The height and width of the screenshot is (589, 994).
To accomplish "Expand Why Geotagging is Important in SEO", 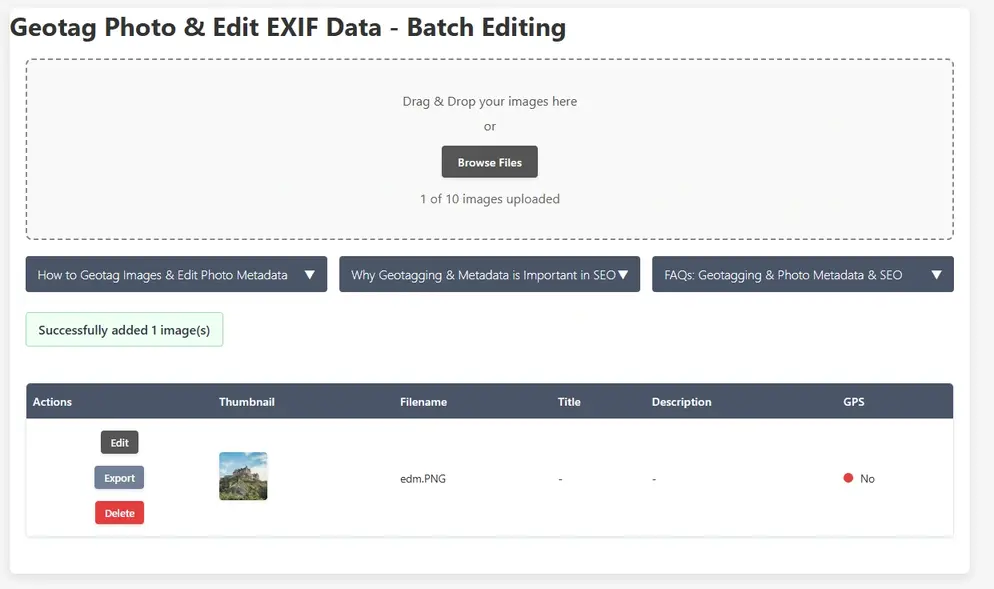I will coord(489,274).
